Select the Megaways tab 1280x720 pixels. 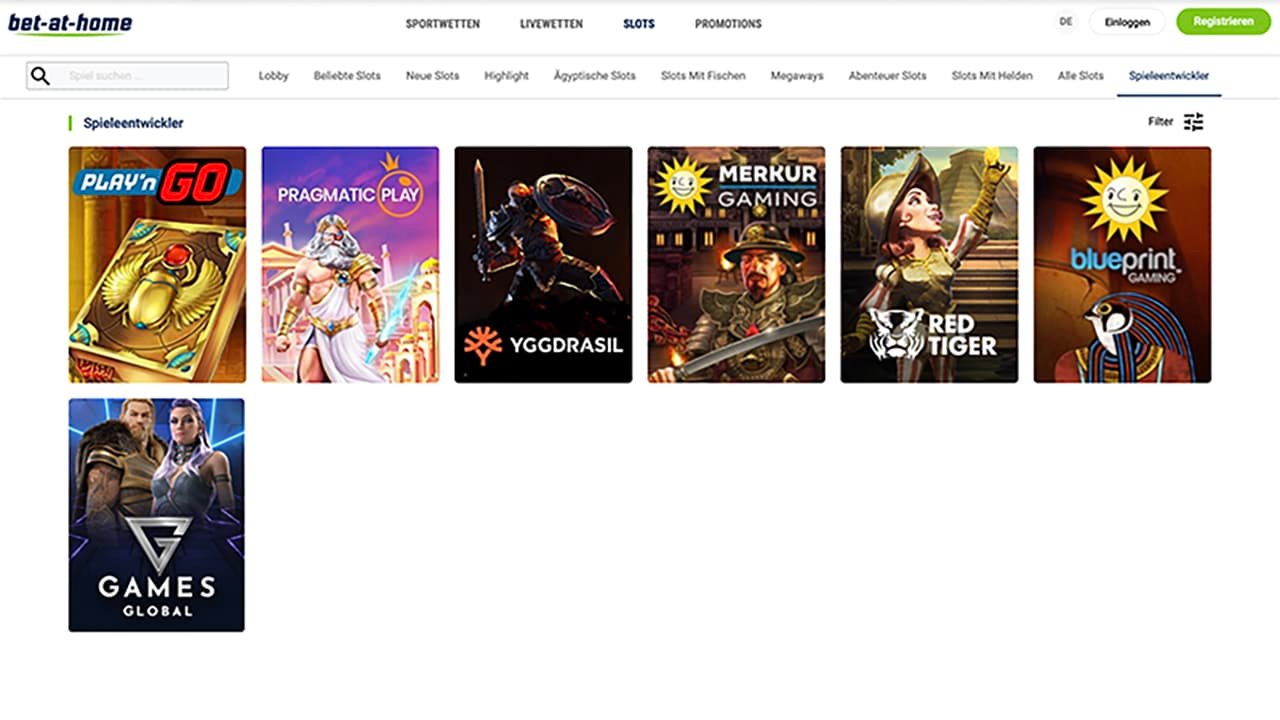796,75
